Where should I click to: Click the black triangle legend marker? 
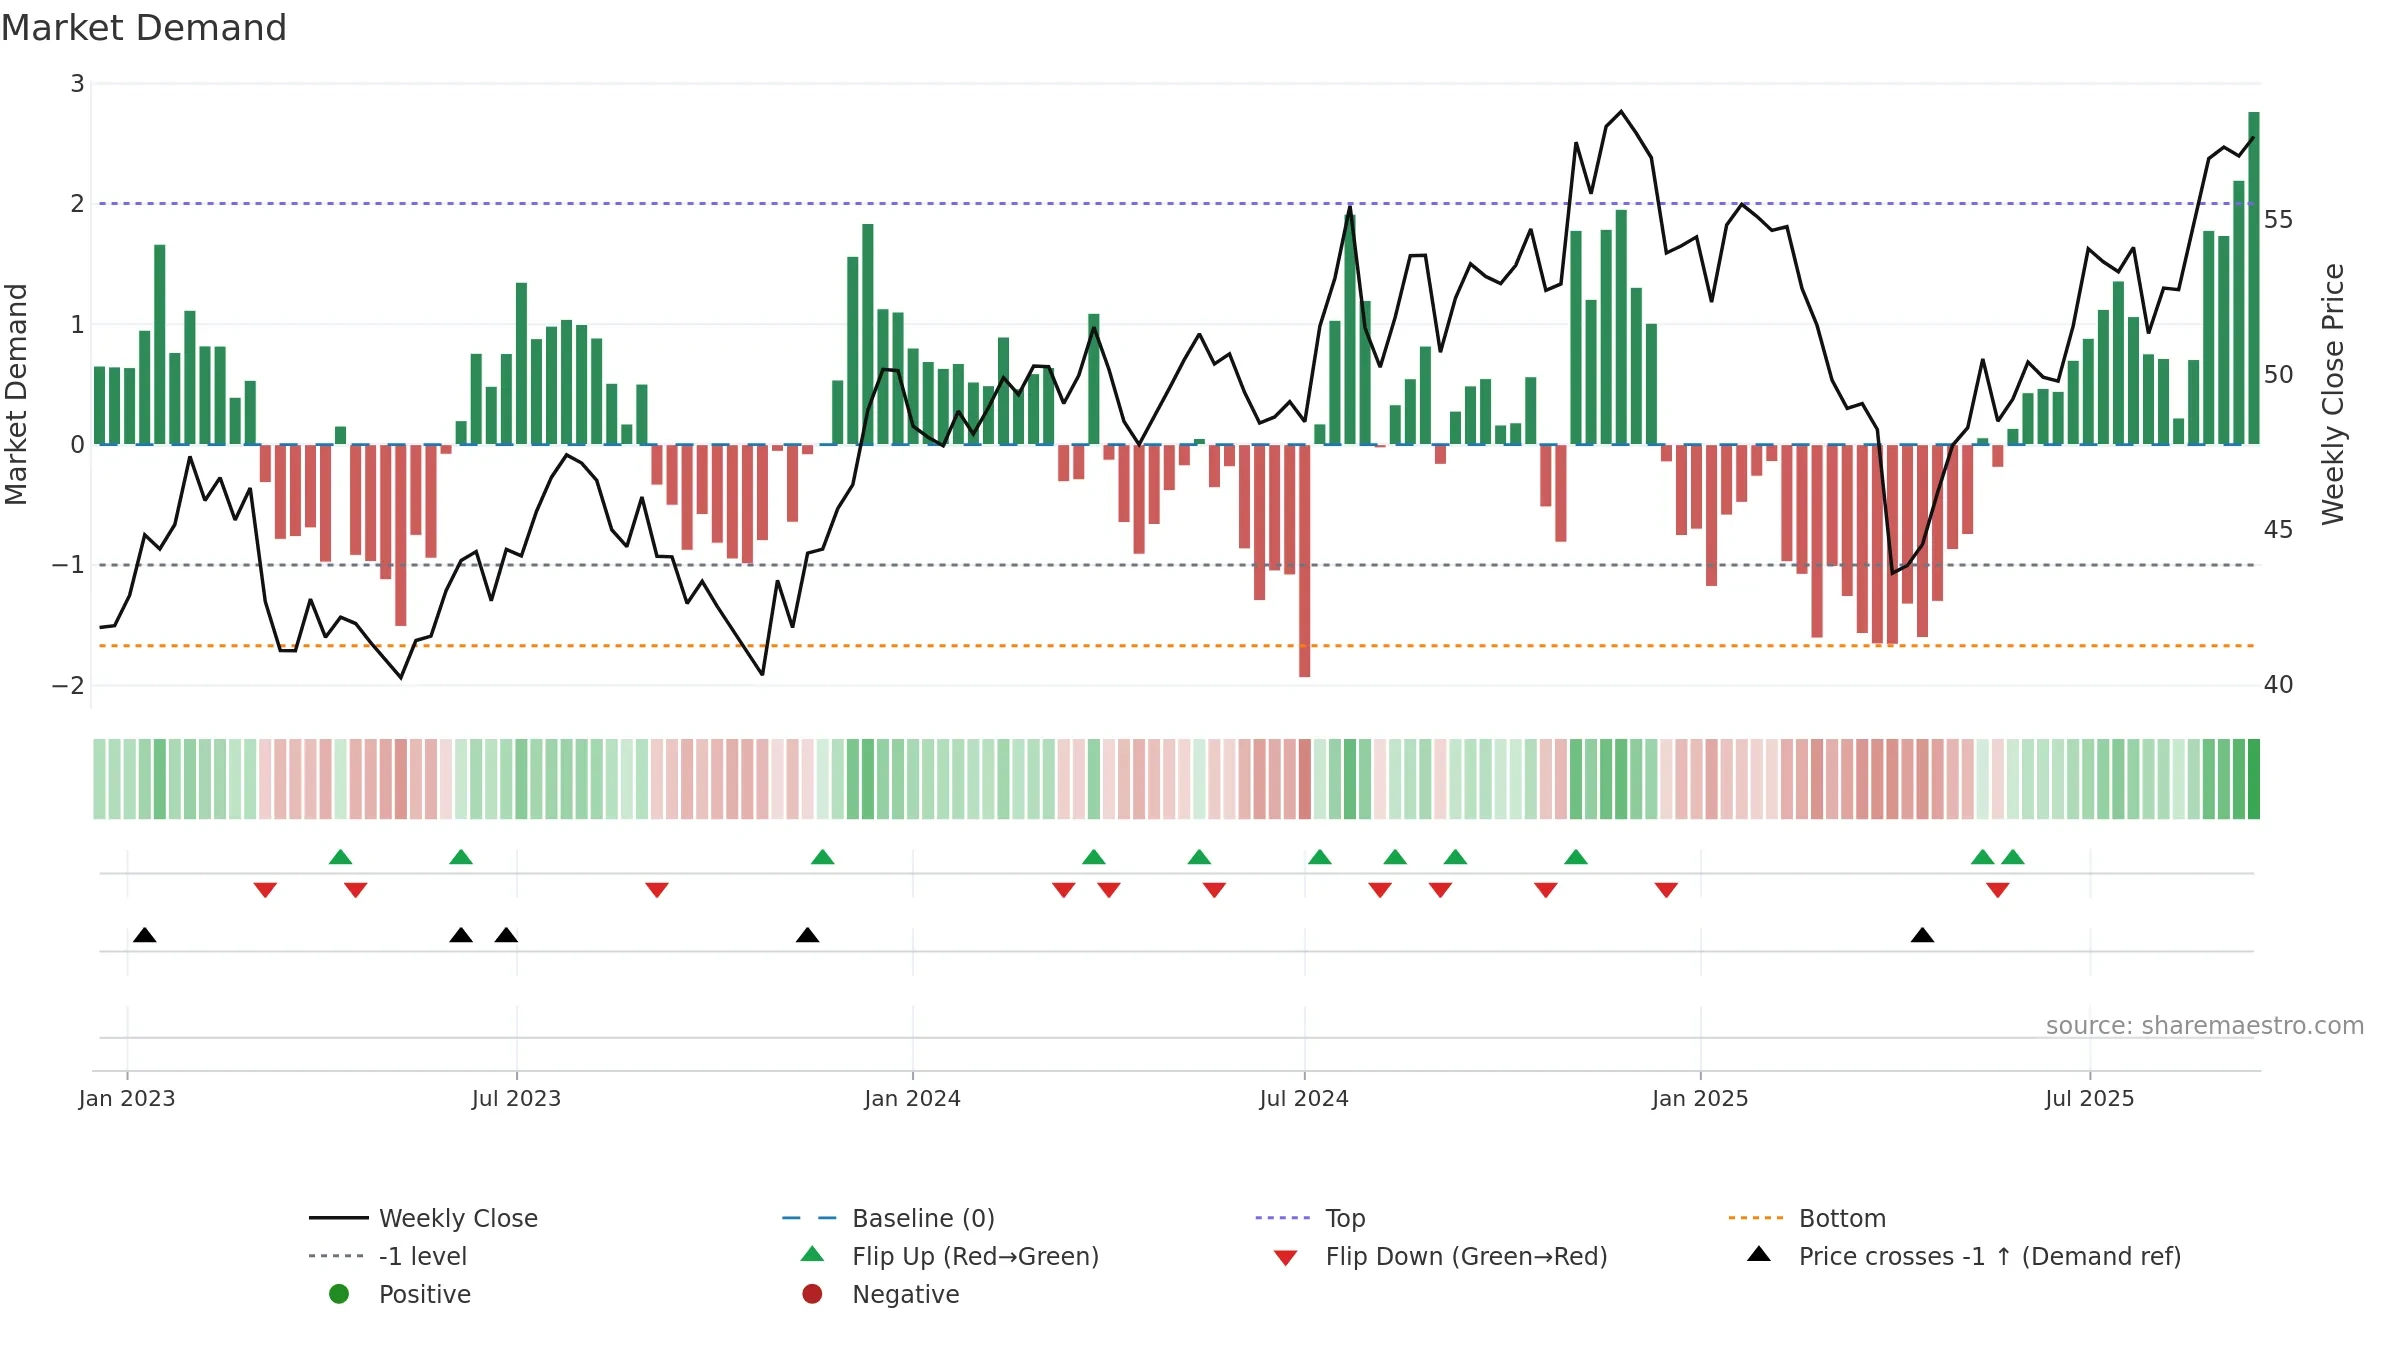pos(1759,1254)
